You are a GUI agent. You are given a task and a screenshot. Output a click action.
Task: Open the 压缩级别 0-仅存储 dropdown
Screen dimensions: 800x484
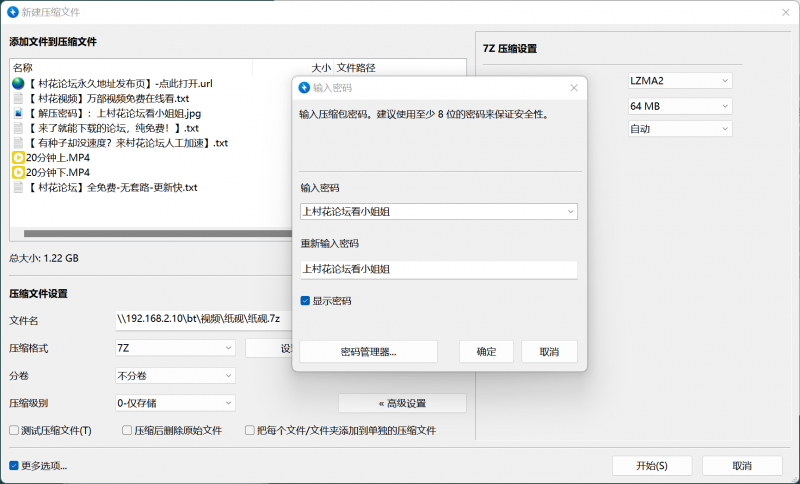click(175, 403)
